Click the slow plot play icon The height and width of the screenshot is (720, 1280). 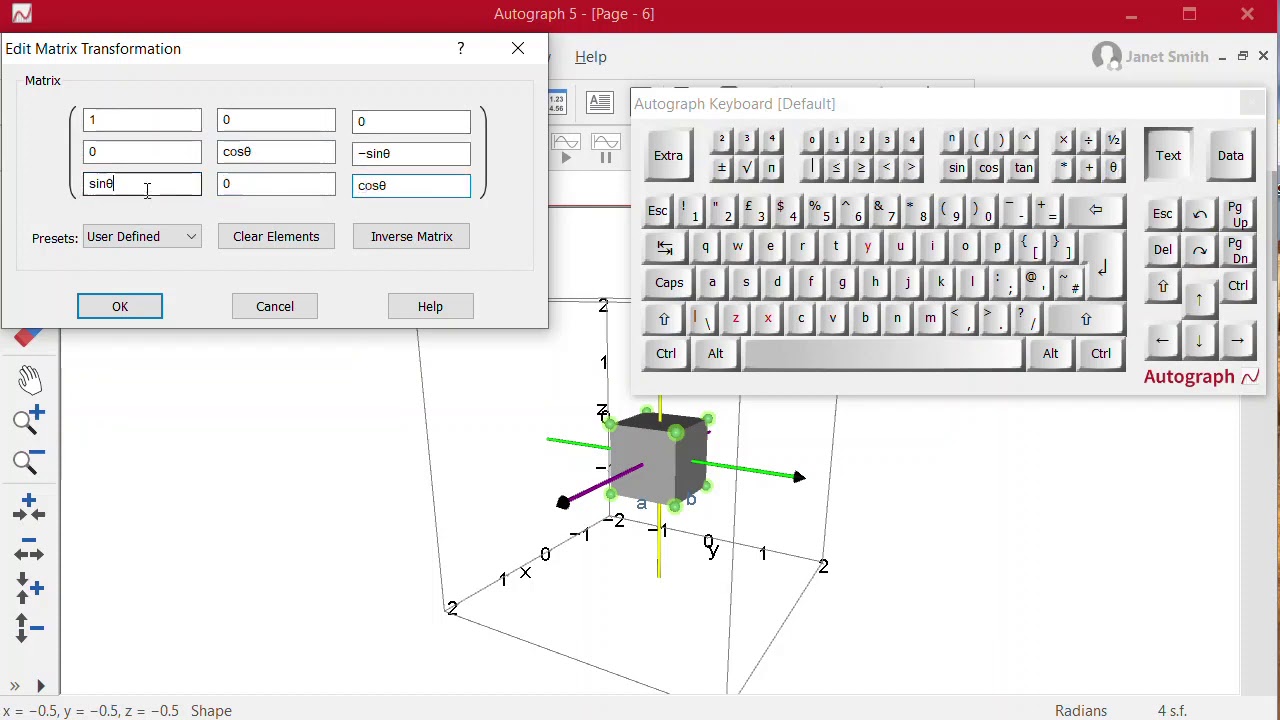coord(566,148)
